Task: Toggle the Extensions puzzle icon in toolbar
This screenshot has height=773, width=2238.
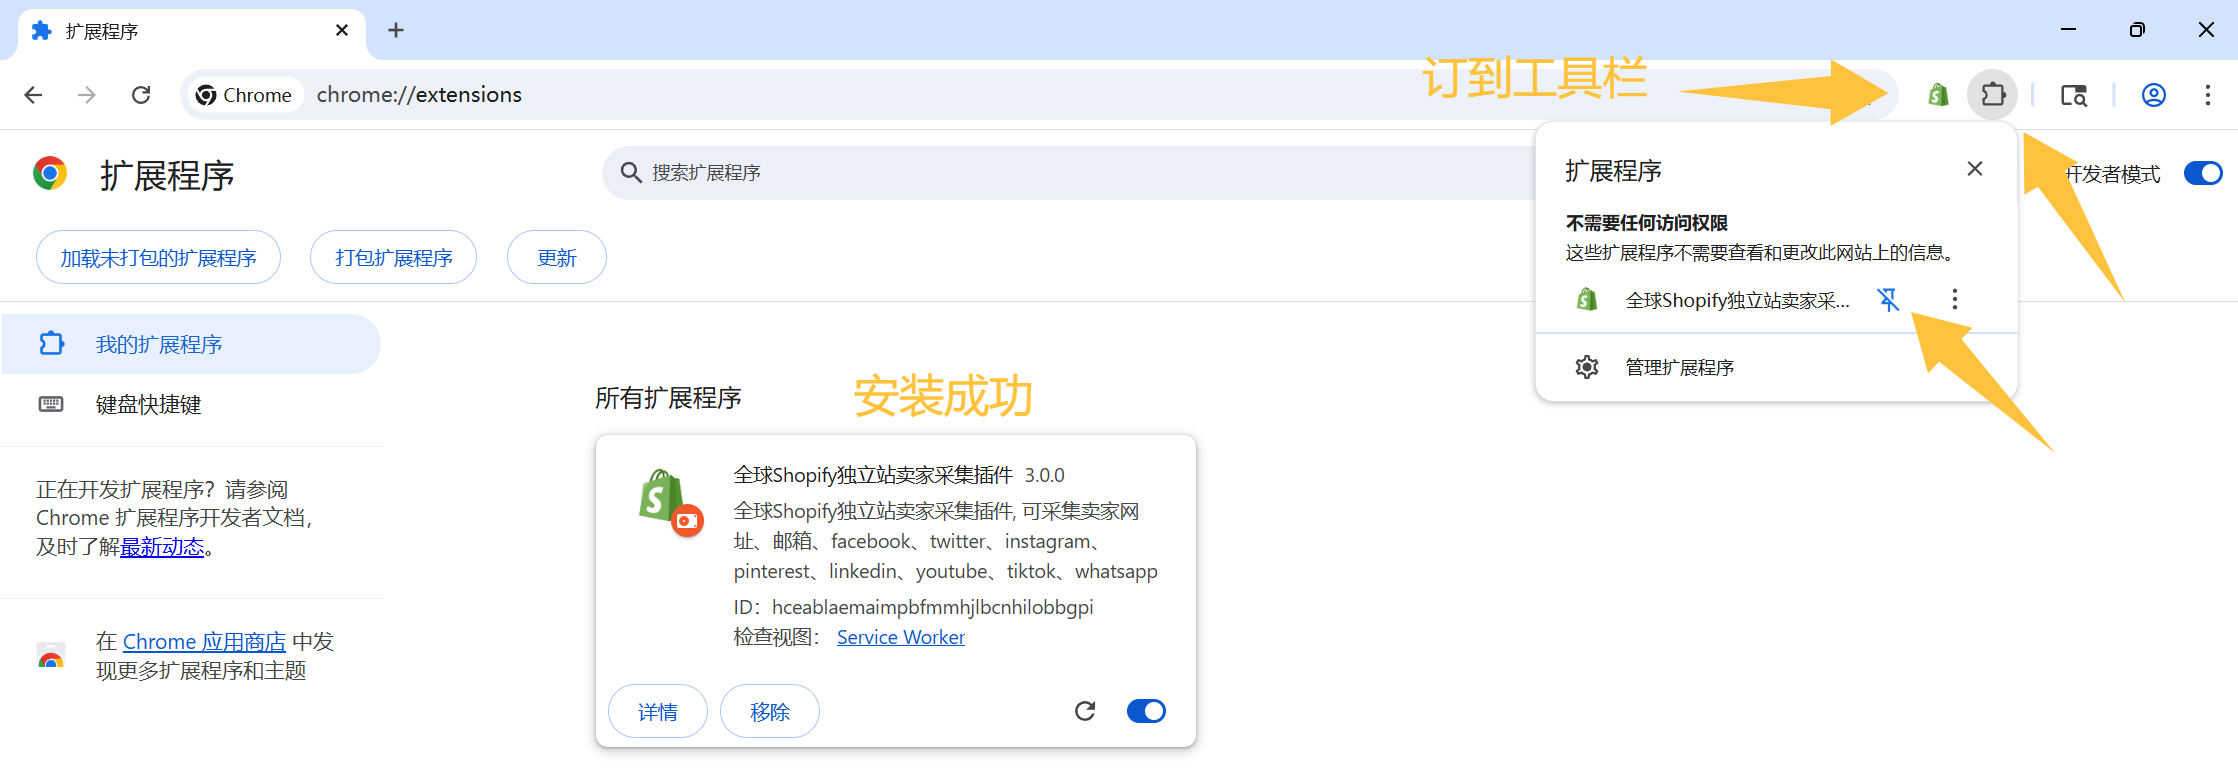Action: [x=1993, y=95]
